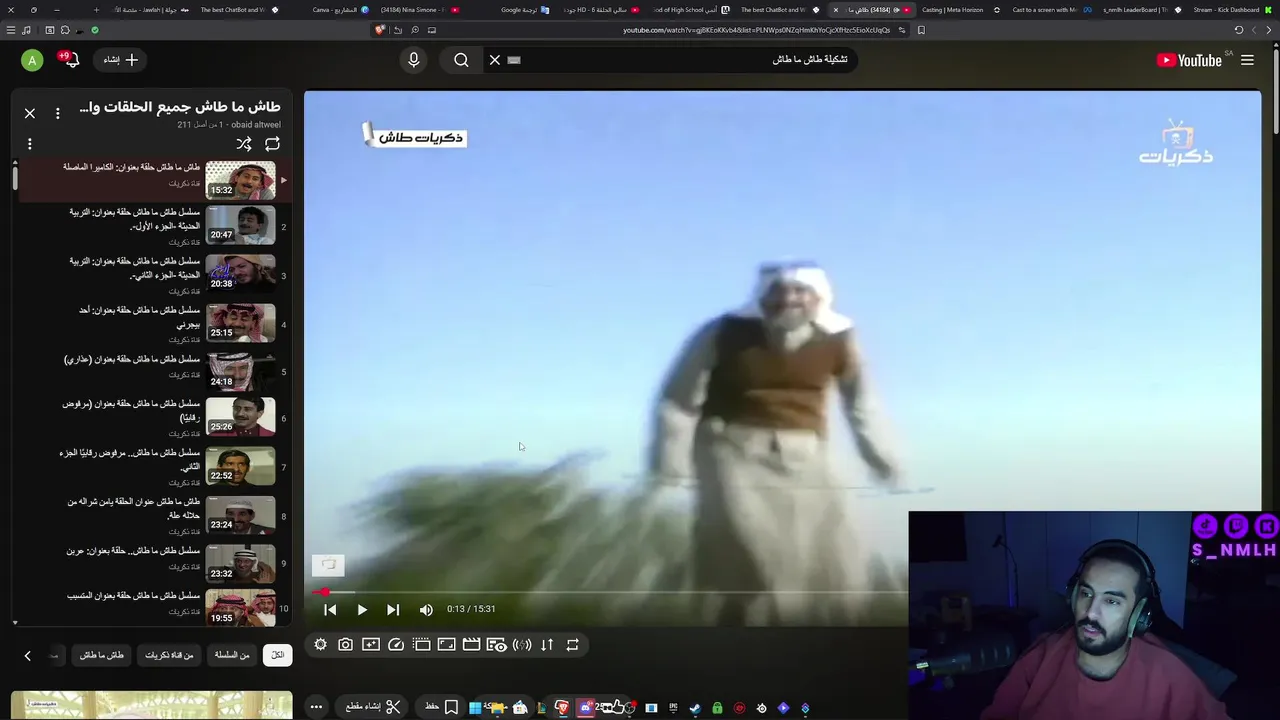Toggle the audio boost waves icon
This screenshot has height=720, width=1280.
(x=522, y=645)
